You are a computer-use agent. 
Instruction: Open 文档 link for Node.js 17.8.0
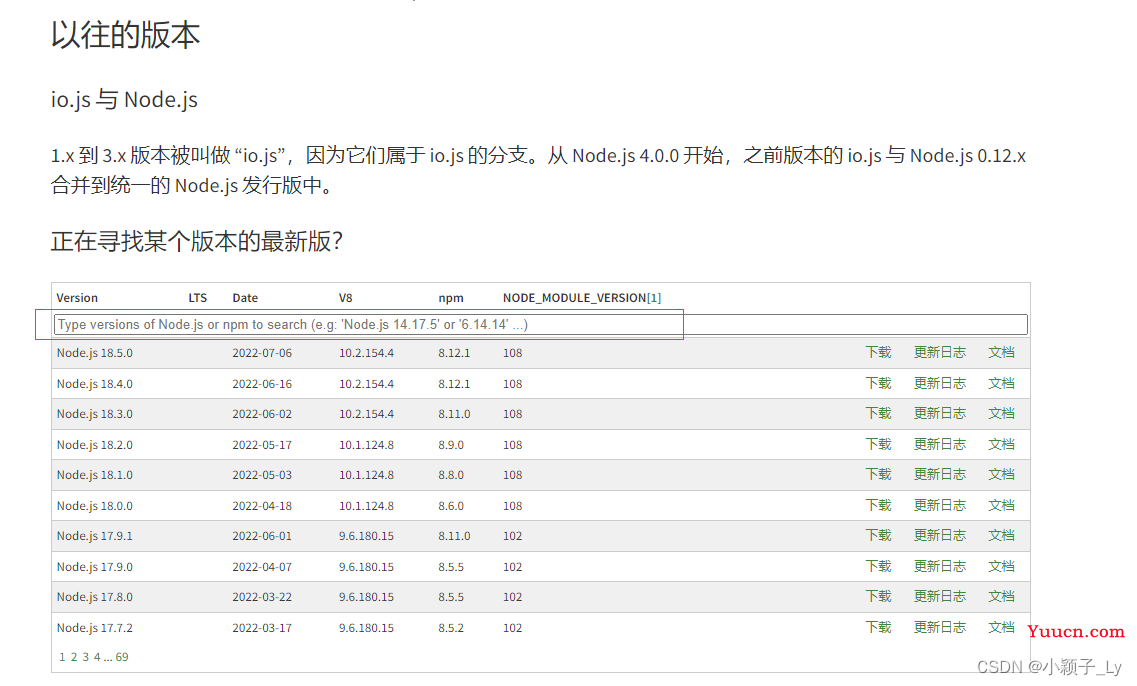click(1001, 596)
